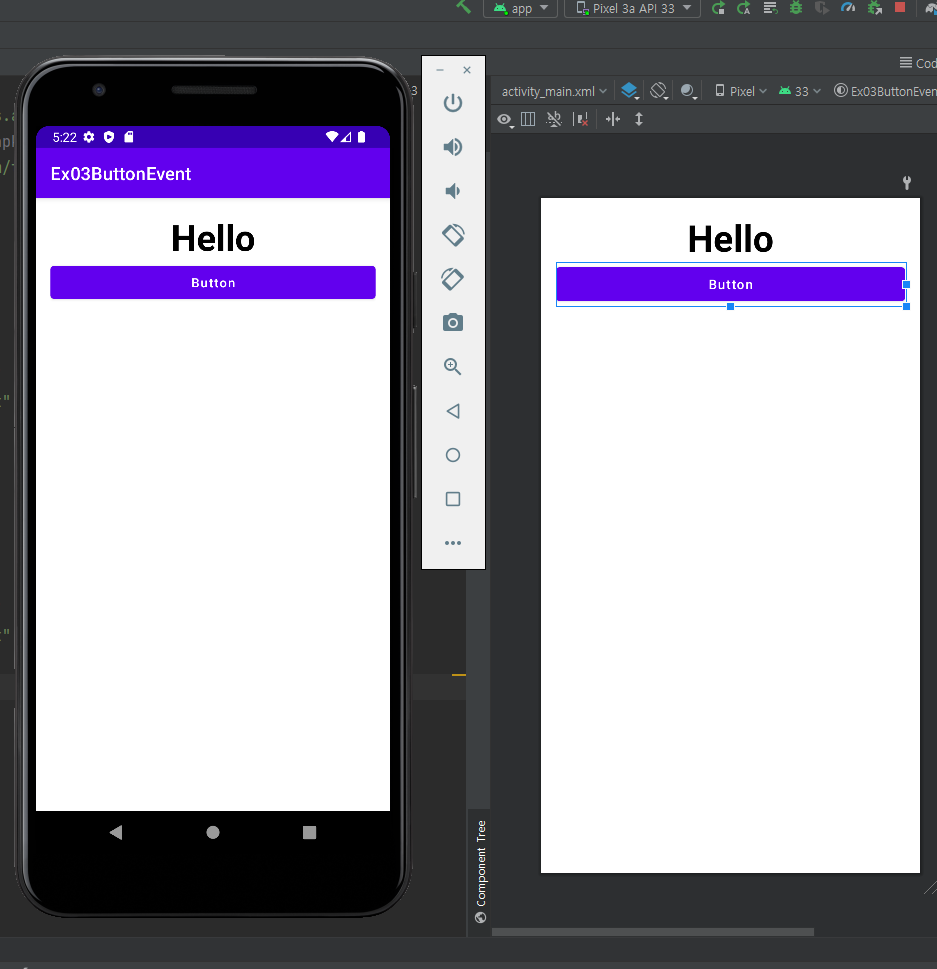Click the emulator power button
This screenshot has width=937, height=969.
click(x=453, y=103)
